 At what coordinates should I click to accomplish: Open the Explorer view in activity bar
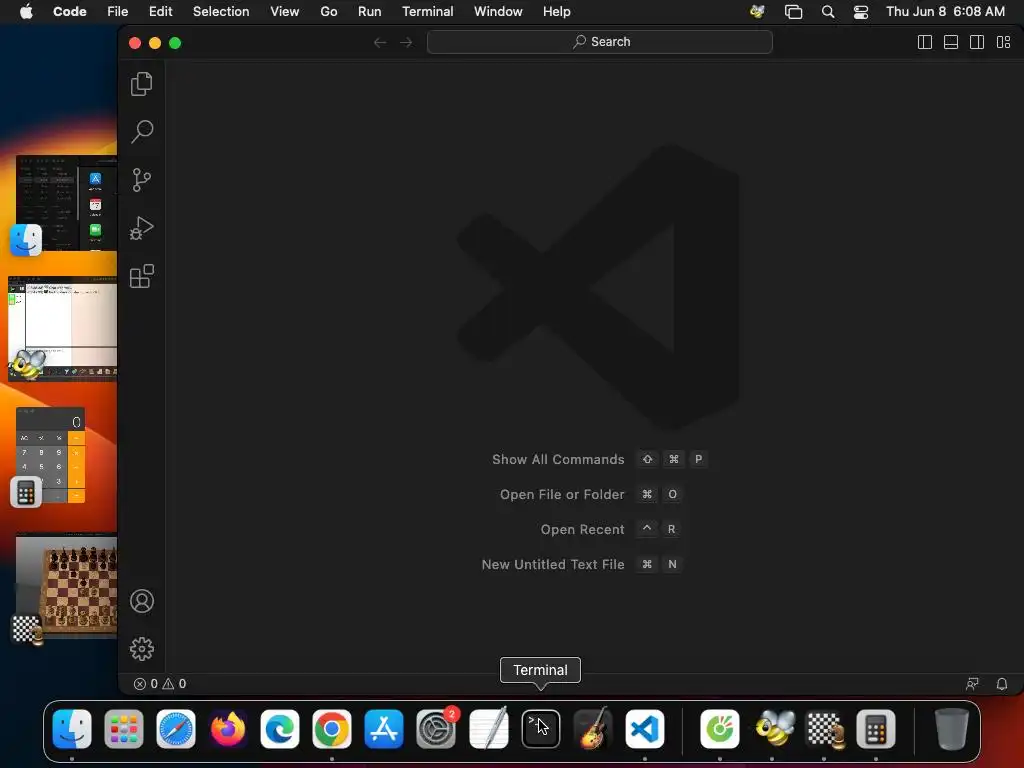tap(142, 84)
